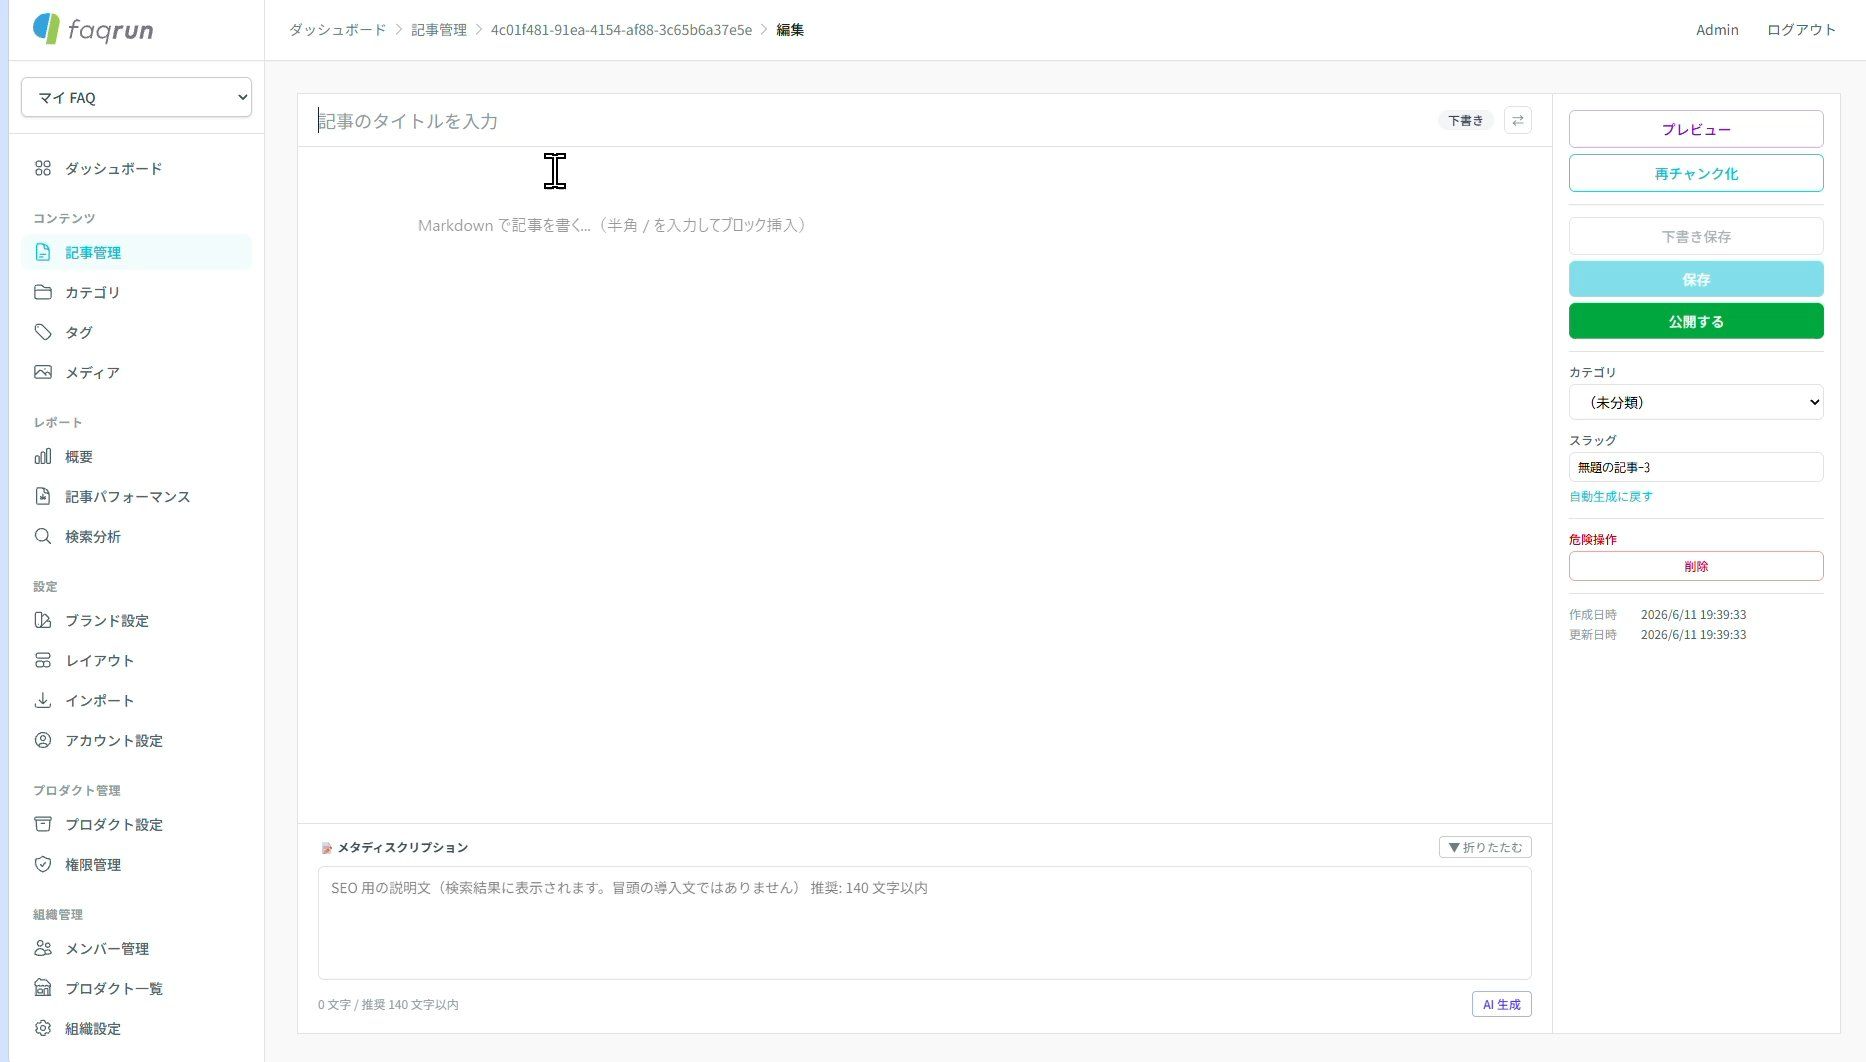Go to ダッシュボード menu item
The height and width of the screenshot is (1062, 1866).
point(136,168)
